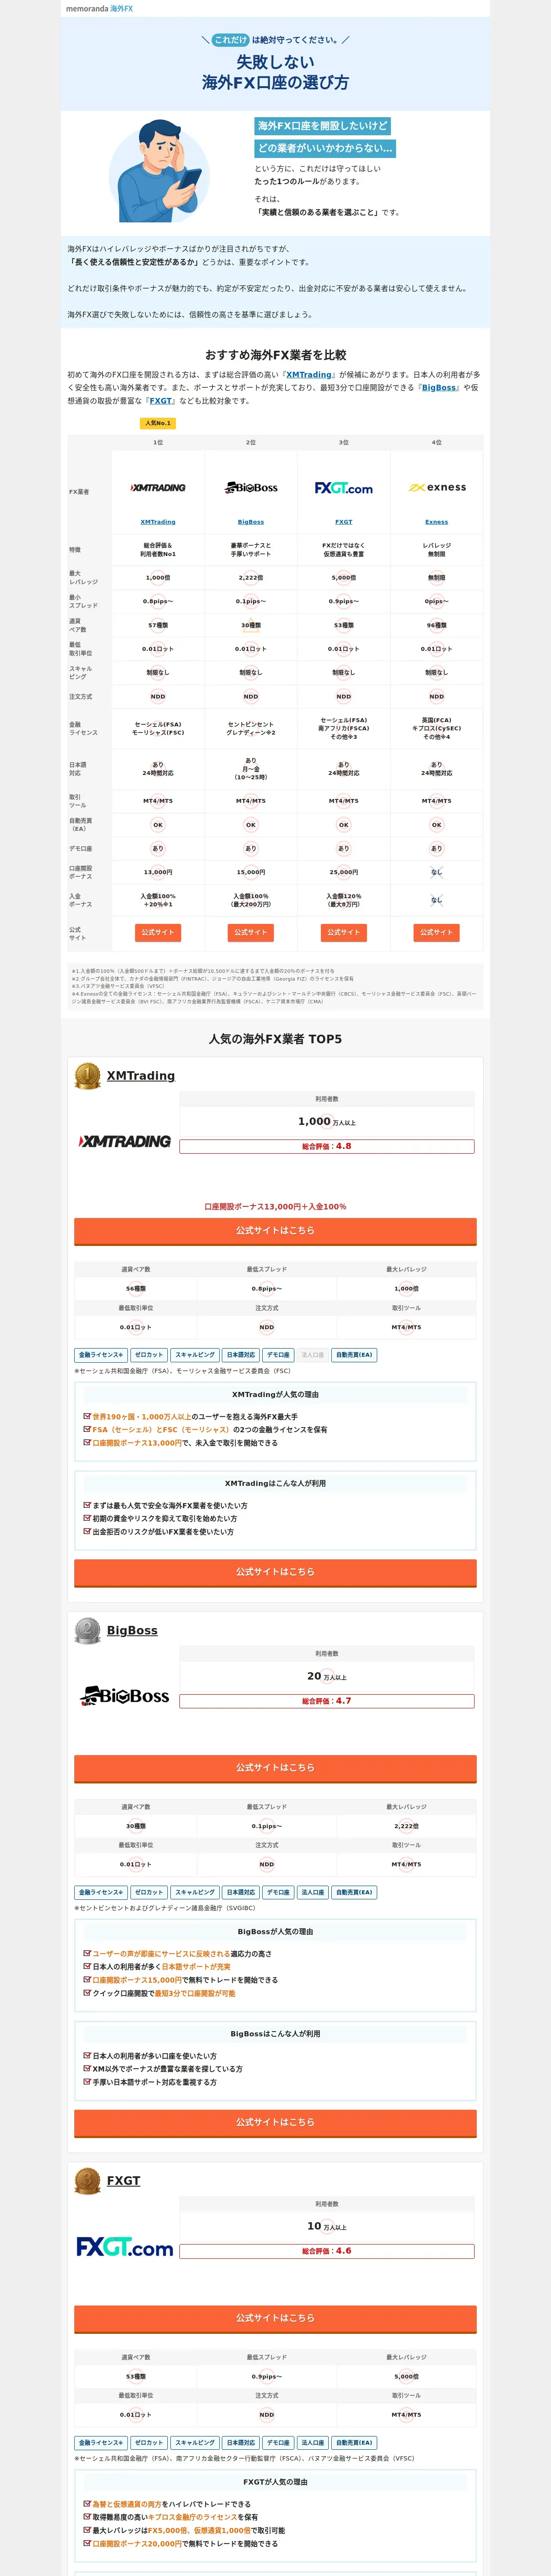Click the gold number 1 medal icon
The height and width of the screenshot is (2576, 551).
(88, 1075)
